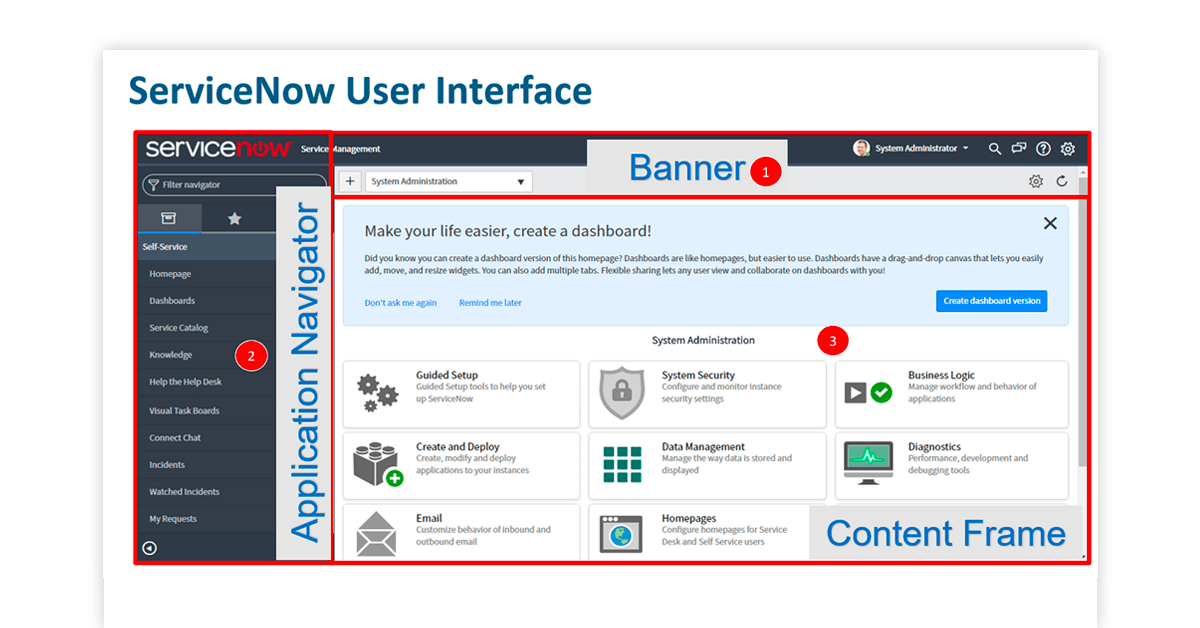Click in the Filter navigator field

click(234, 184)
